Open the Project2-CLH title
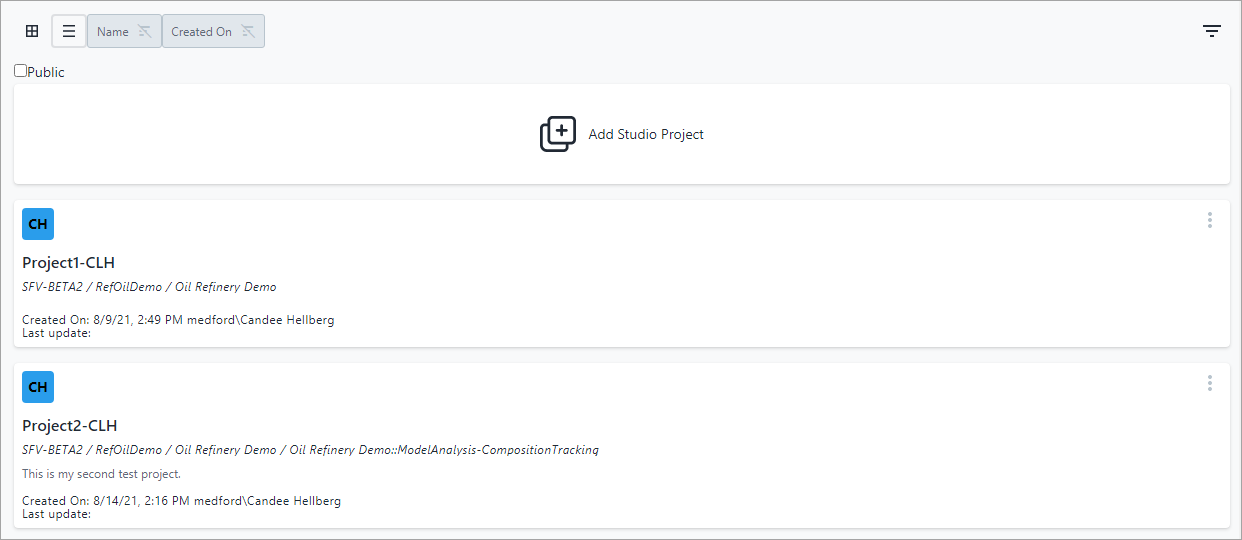 (x=69, y=426)
